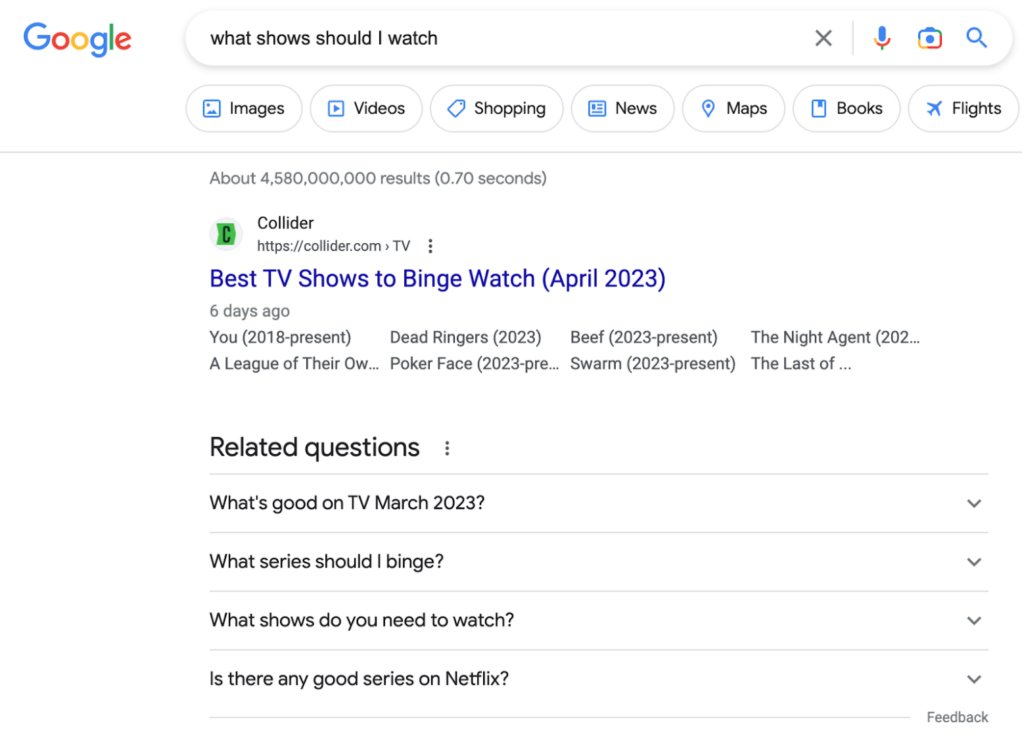Expand "Is there any good series on Netflix?"
Viewport: 1024px width, 748px height.
tap(599, 679)
